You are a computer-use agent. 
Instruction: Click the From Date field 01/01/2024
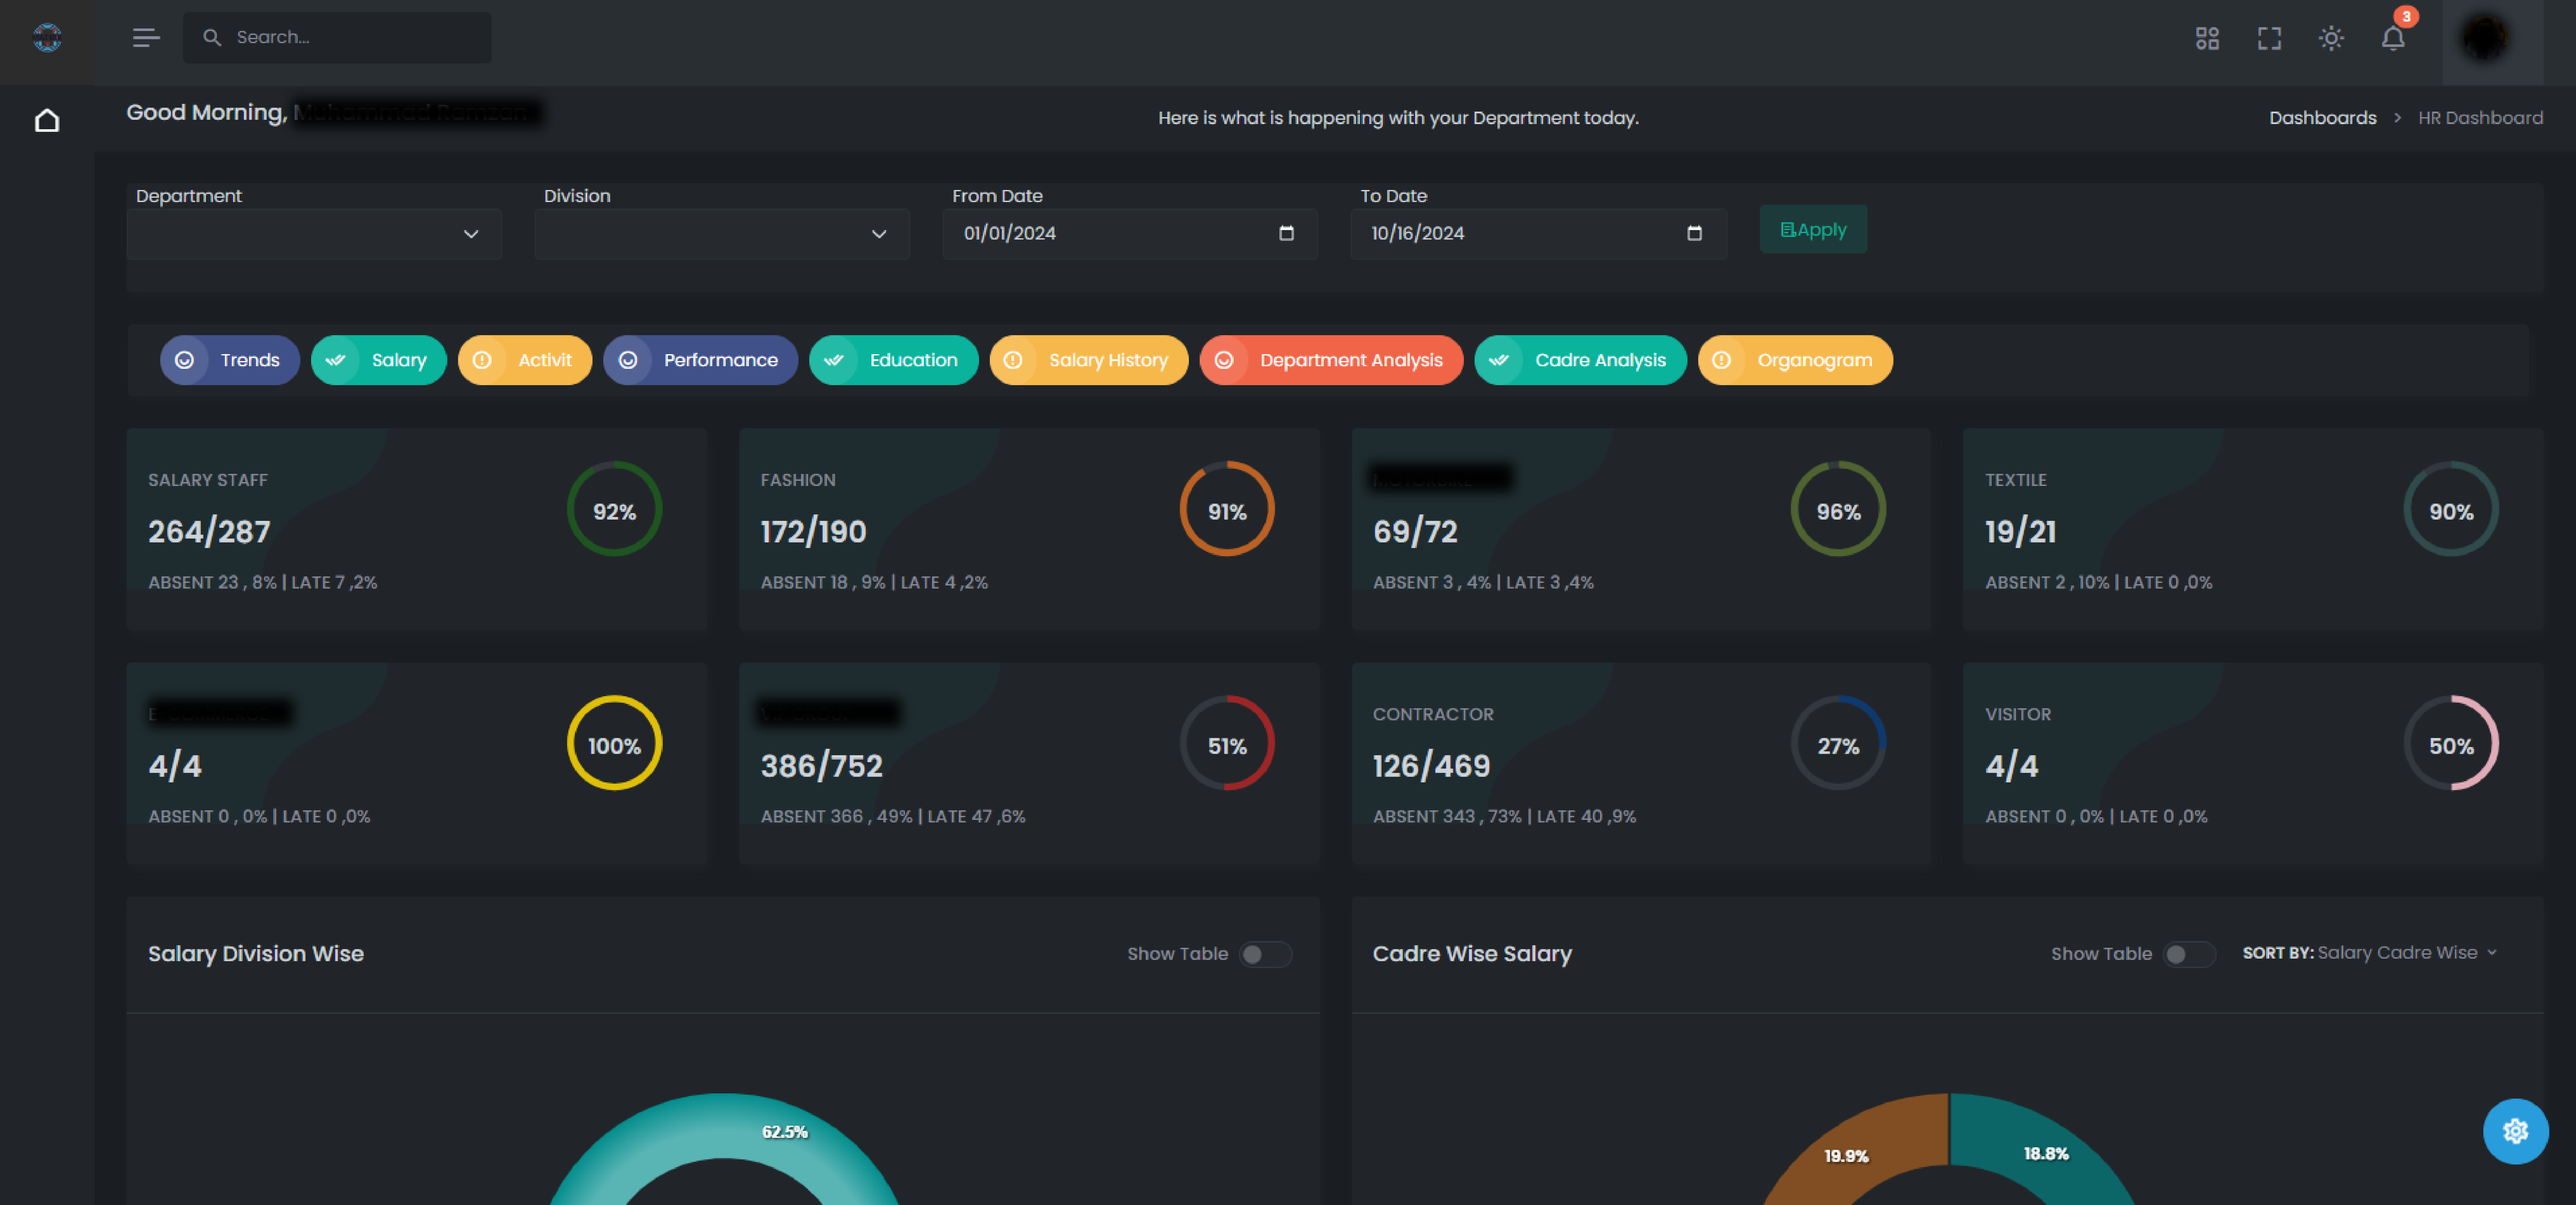(x=1130, y=234)
